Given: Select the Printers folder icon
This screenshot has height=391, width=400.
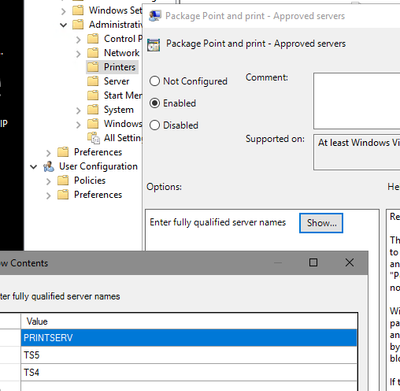Looking at the screenshot, I should click(x=93, y=67).
